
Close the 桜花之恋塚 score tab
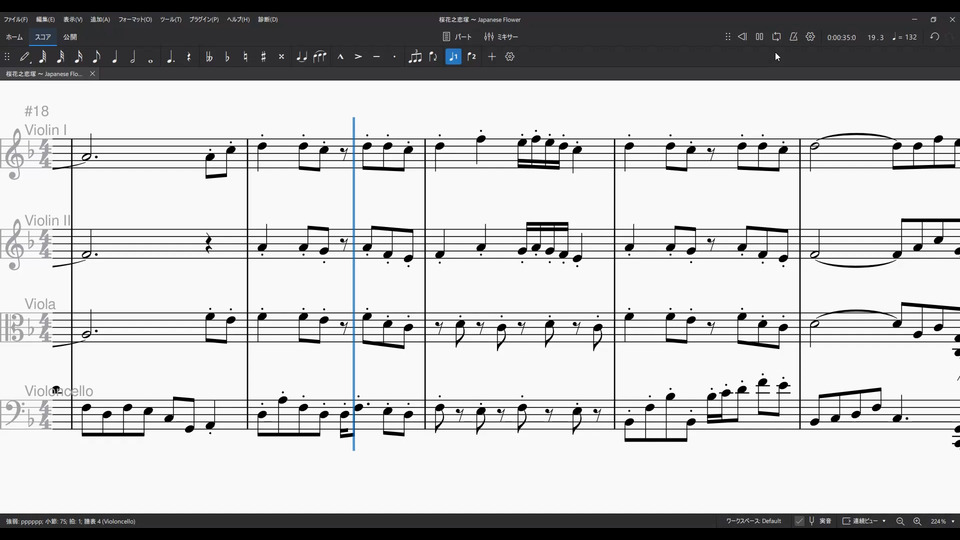[x=92, y=73]
